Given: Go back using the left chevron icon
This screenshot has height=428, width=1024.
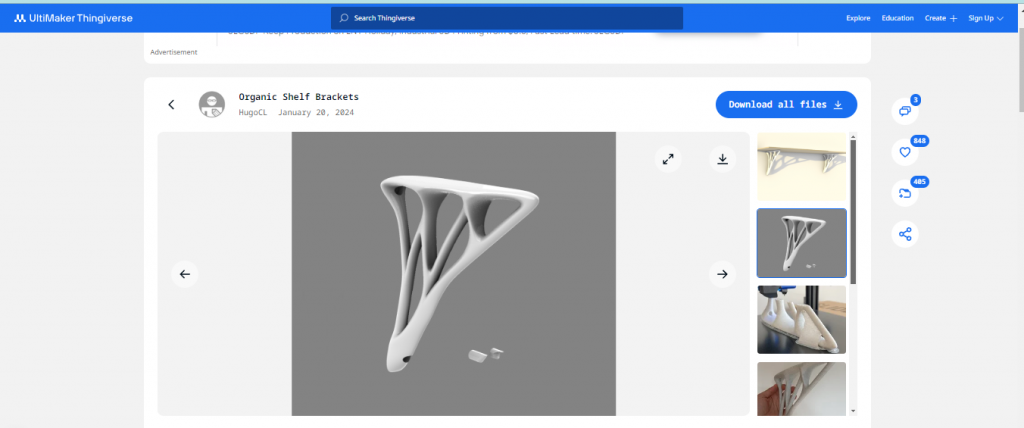Looking at the screenshot, I should [x=171, y=105].
